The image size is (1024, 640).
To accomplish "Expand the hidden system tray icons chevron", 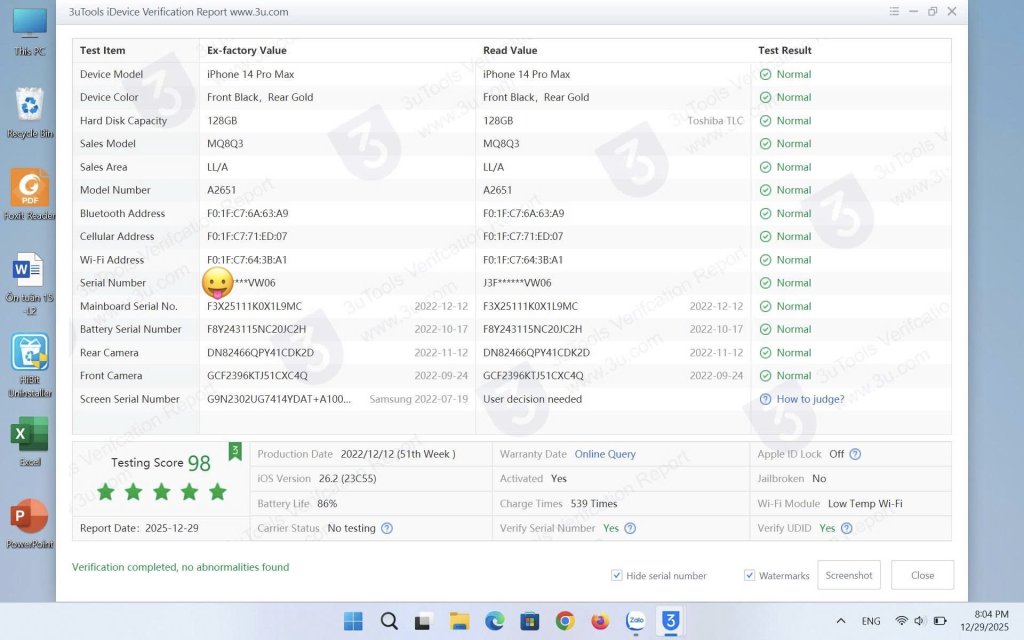I will (x=841, y=621).
